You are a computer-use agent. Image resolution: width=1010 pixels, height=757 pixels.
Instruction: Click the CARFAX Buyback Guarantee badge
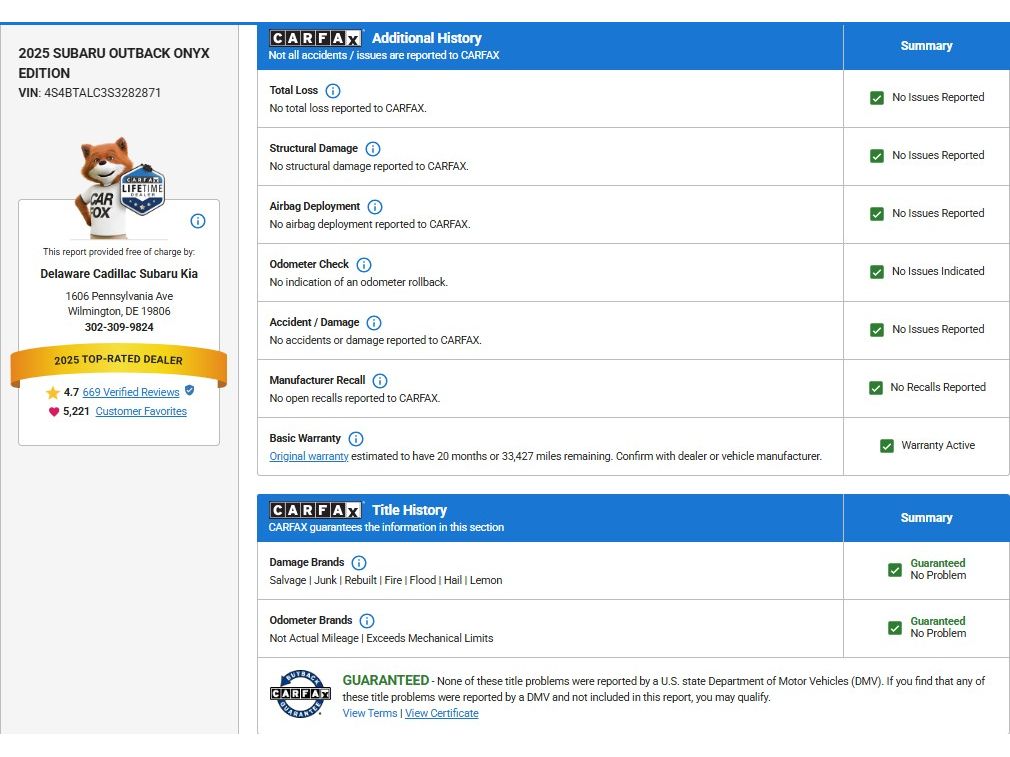[x=300, y=694]
